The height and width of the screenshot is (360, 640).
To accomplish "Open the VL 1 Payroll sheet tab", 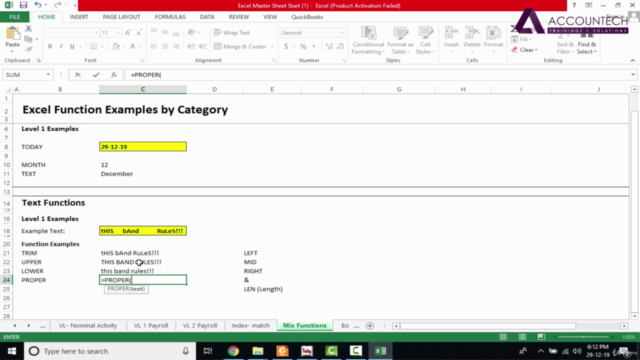I will pyautogui.click(x=151, y=326).
